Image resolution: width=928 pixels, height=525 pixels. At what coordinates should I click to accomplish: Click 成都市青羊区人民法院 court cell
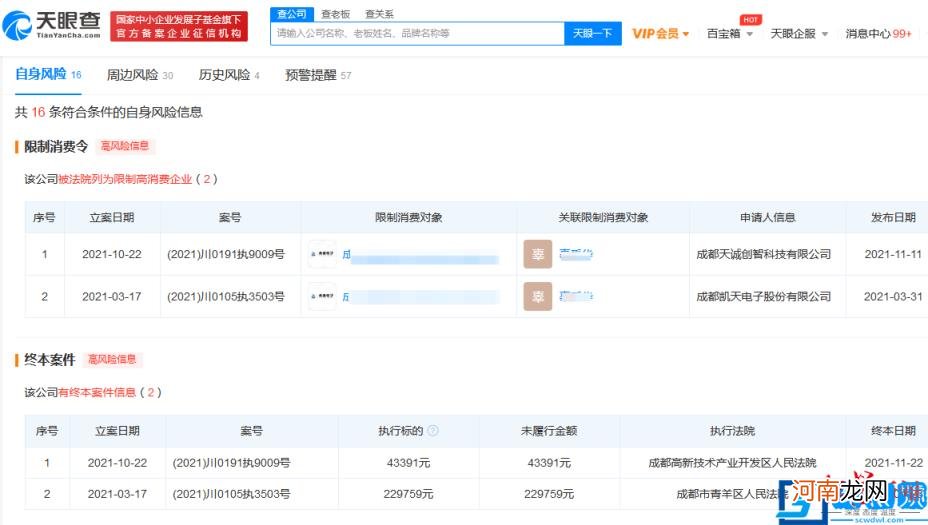pos(732,494)
